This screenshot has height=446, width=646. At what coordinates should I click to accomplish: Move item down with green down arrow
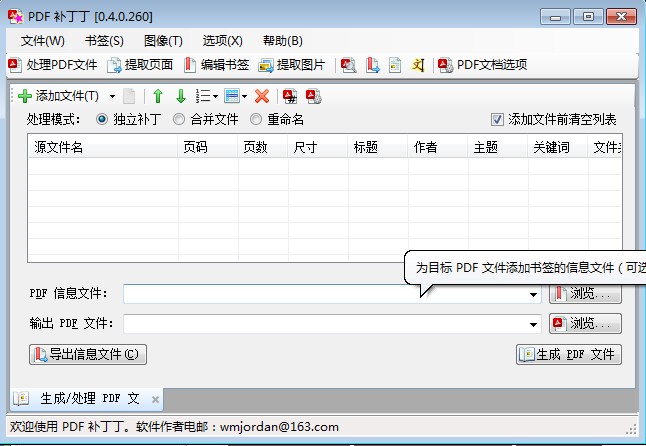pos(181,96)
